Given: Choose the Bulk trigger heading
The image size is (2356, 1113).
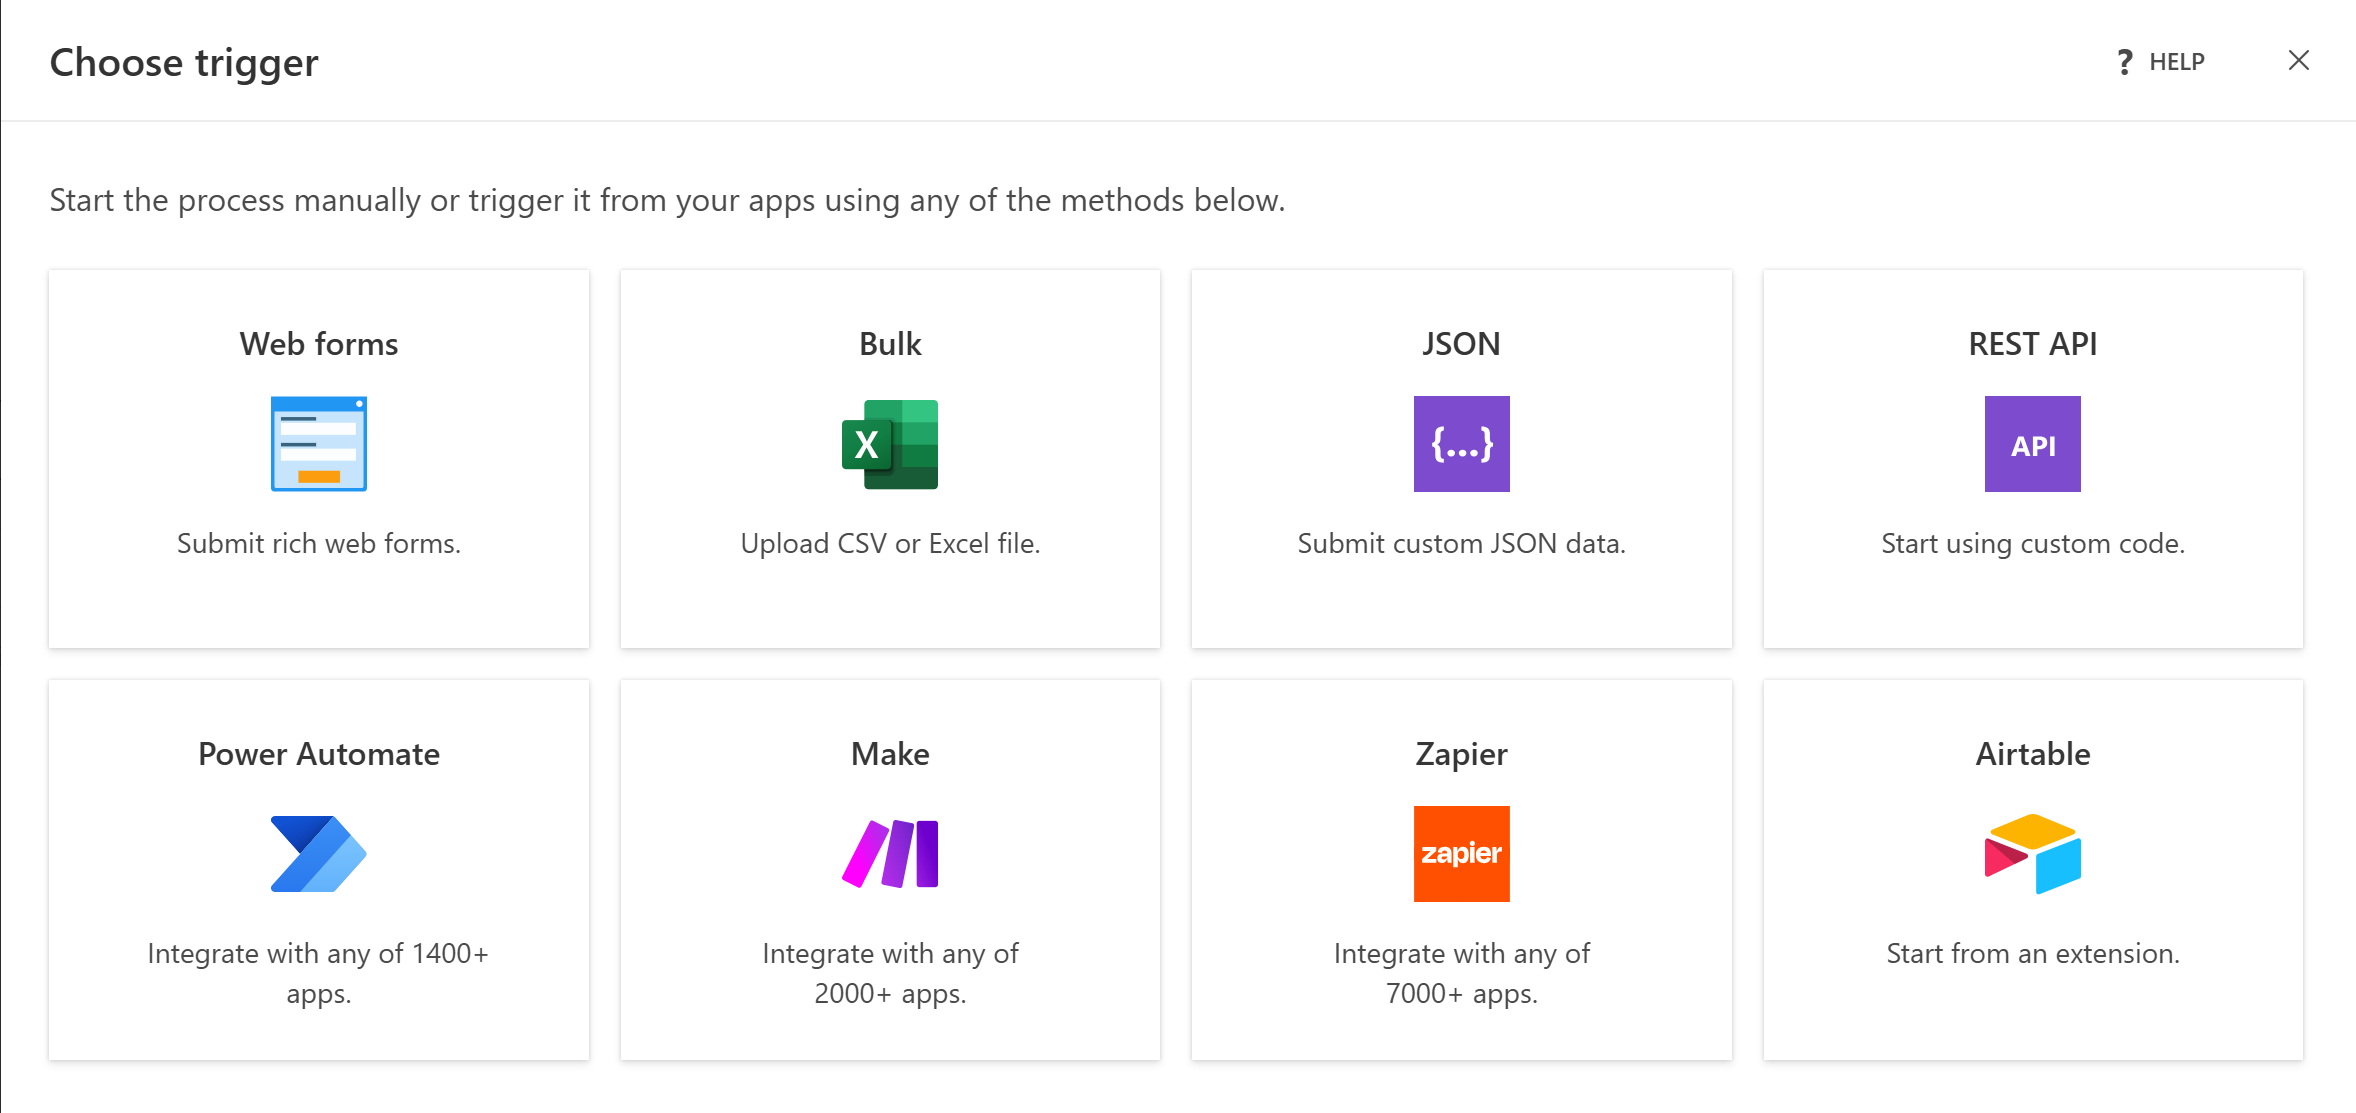Looking at the screenshot, I should point(890,344).
